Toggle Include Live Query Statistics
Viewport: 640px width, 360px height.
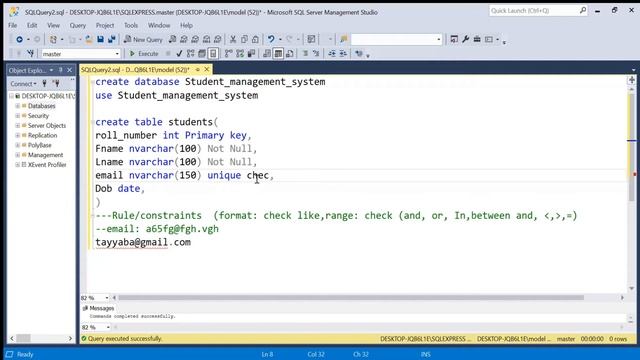[x=240, y=53]
